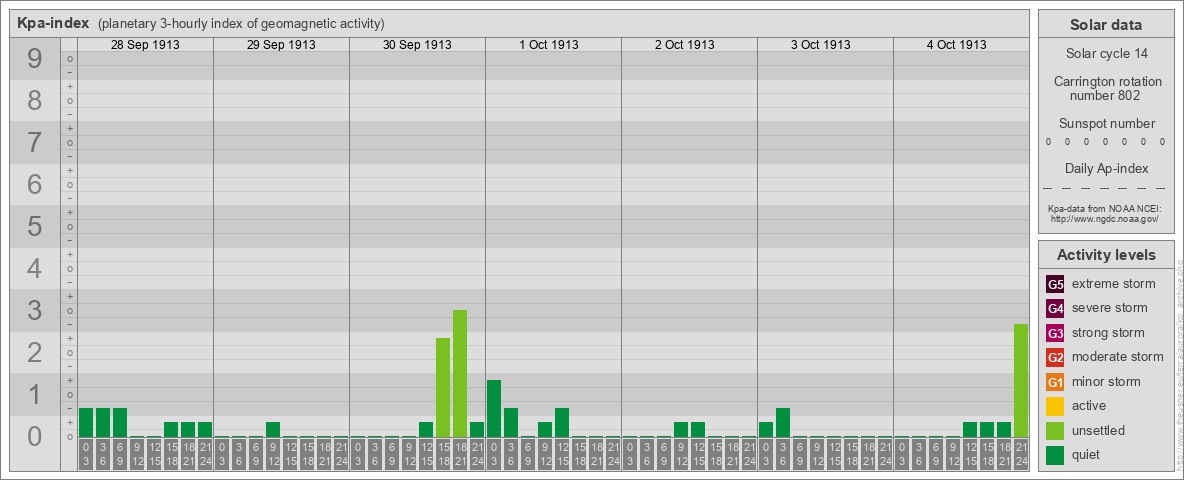Click the 21-24 hour label under 4 Oct
Viewport: 1184px width, 480px height.
1021,454
